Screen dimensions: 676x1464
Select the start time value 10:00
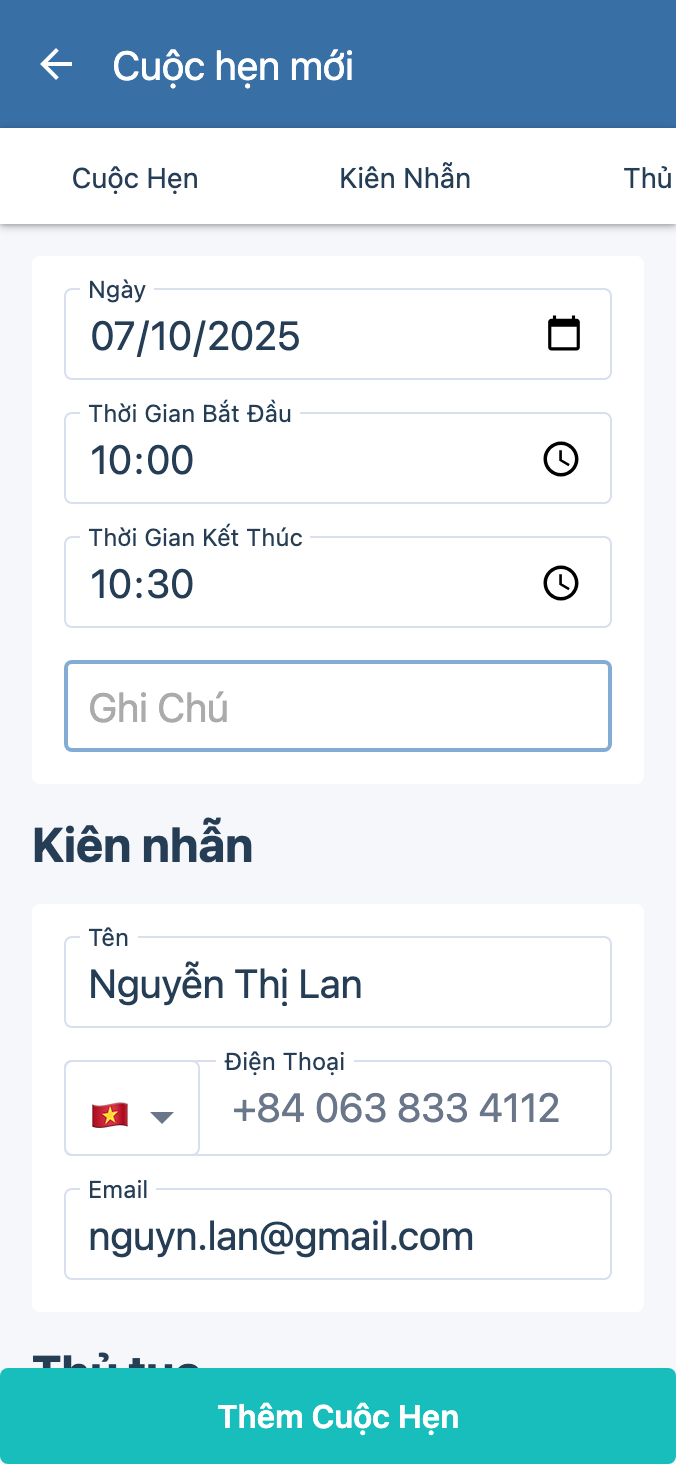coord(143,460)
